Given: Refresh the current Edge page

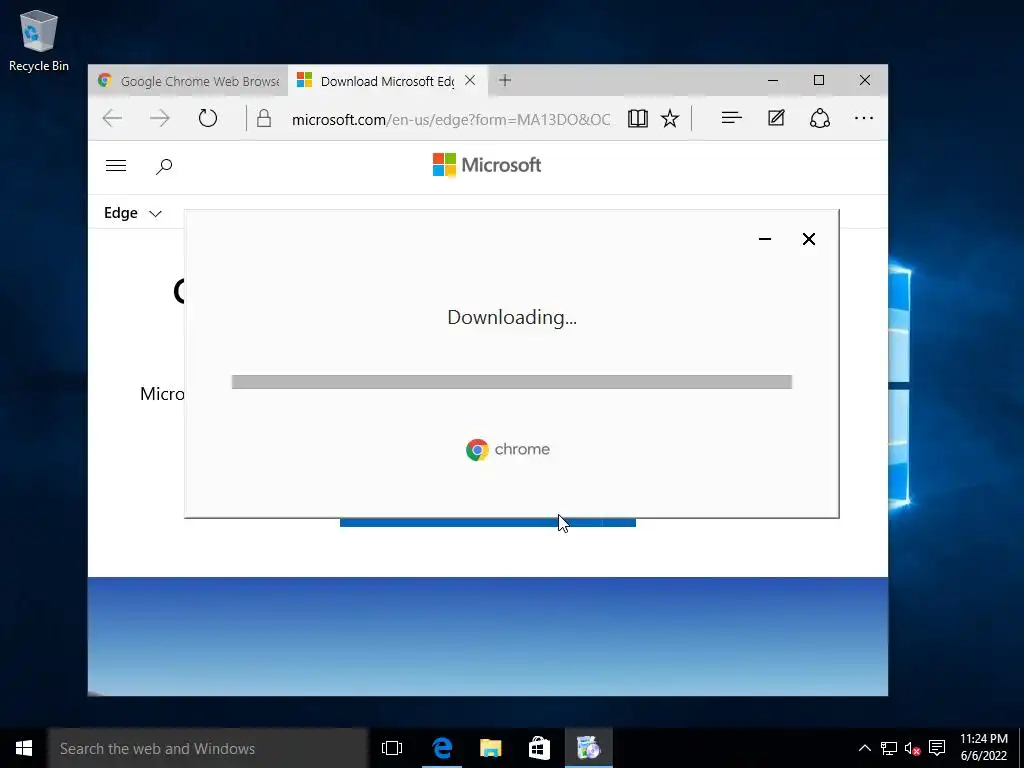Looking at the screenshot, I should click(208, 118).
